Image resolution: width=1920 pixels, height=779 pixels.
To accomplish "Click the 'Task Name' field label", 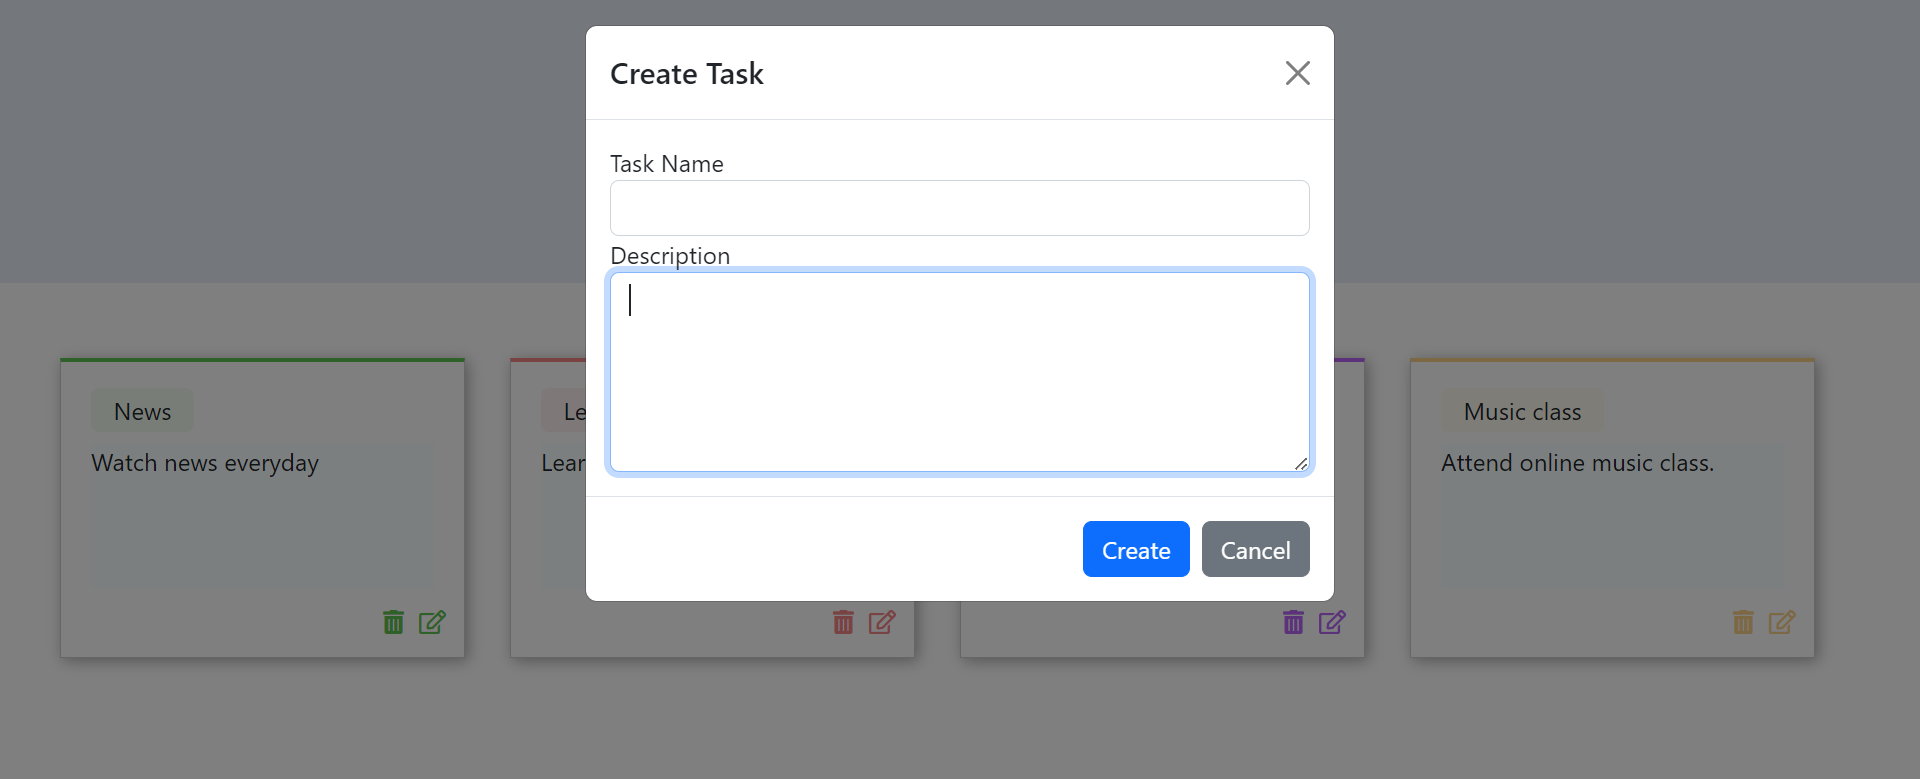I will pos(667,164).
